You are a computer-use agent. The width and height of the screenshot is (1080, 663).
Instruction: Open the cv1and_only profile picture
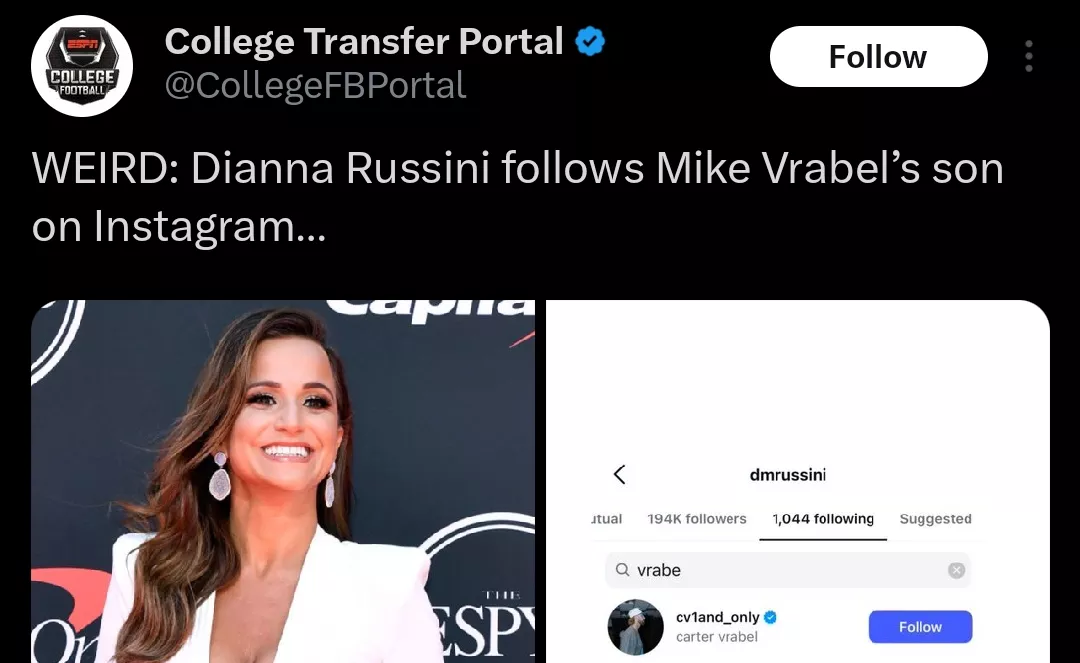(x=635, y=627)
